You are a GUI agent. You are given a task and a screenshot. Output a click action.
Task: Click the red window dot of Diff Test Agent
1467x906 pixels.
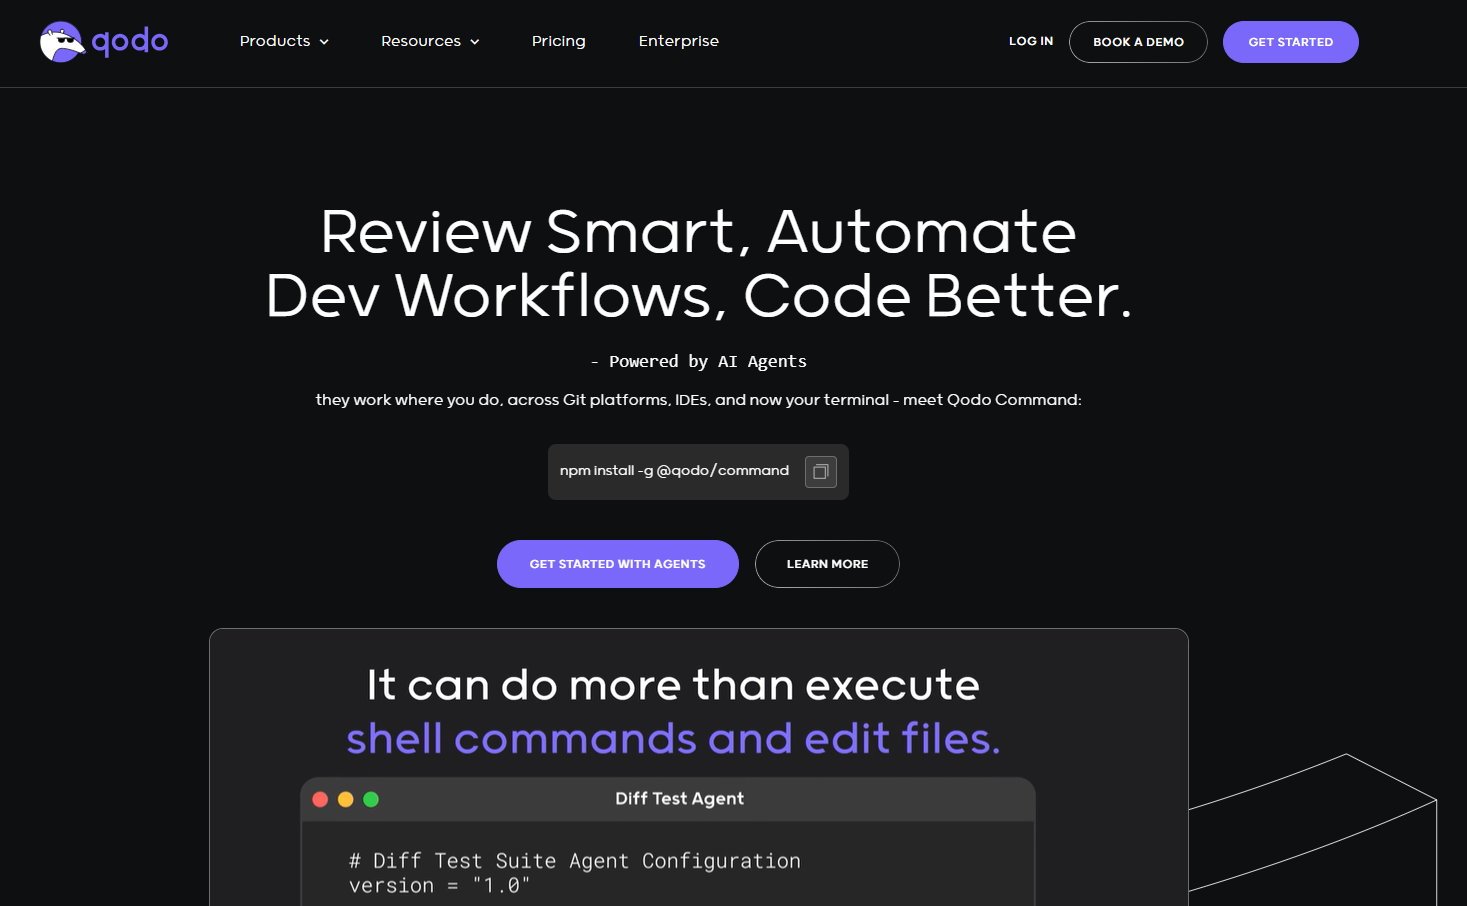click(320, 799)
